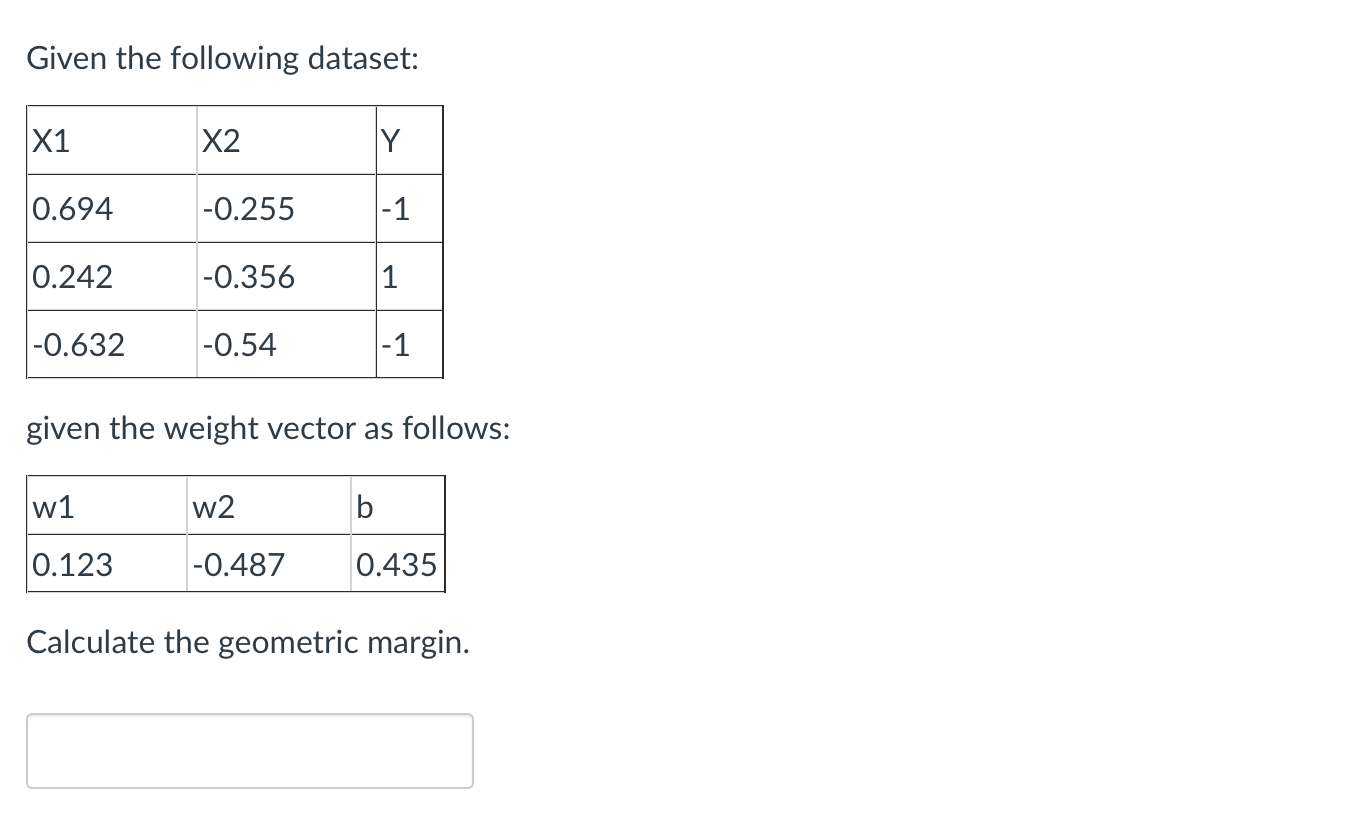Select the bias value 0.435
The image size is (1370, 826).
[397, 565]
